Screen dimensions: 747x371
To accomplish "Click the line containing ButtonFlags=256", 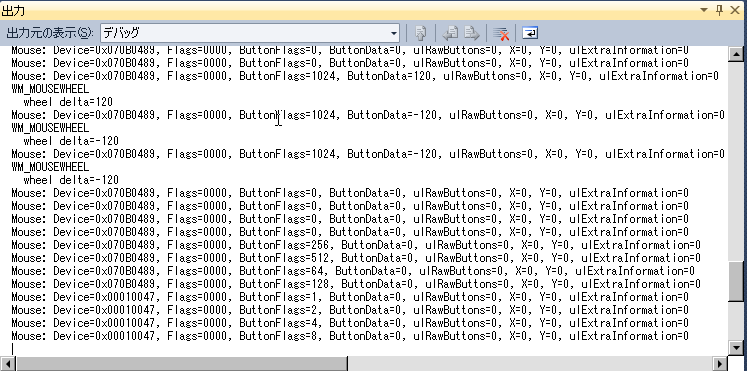I will (356, 245).
